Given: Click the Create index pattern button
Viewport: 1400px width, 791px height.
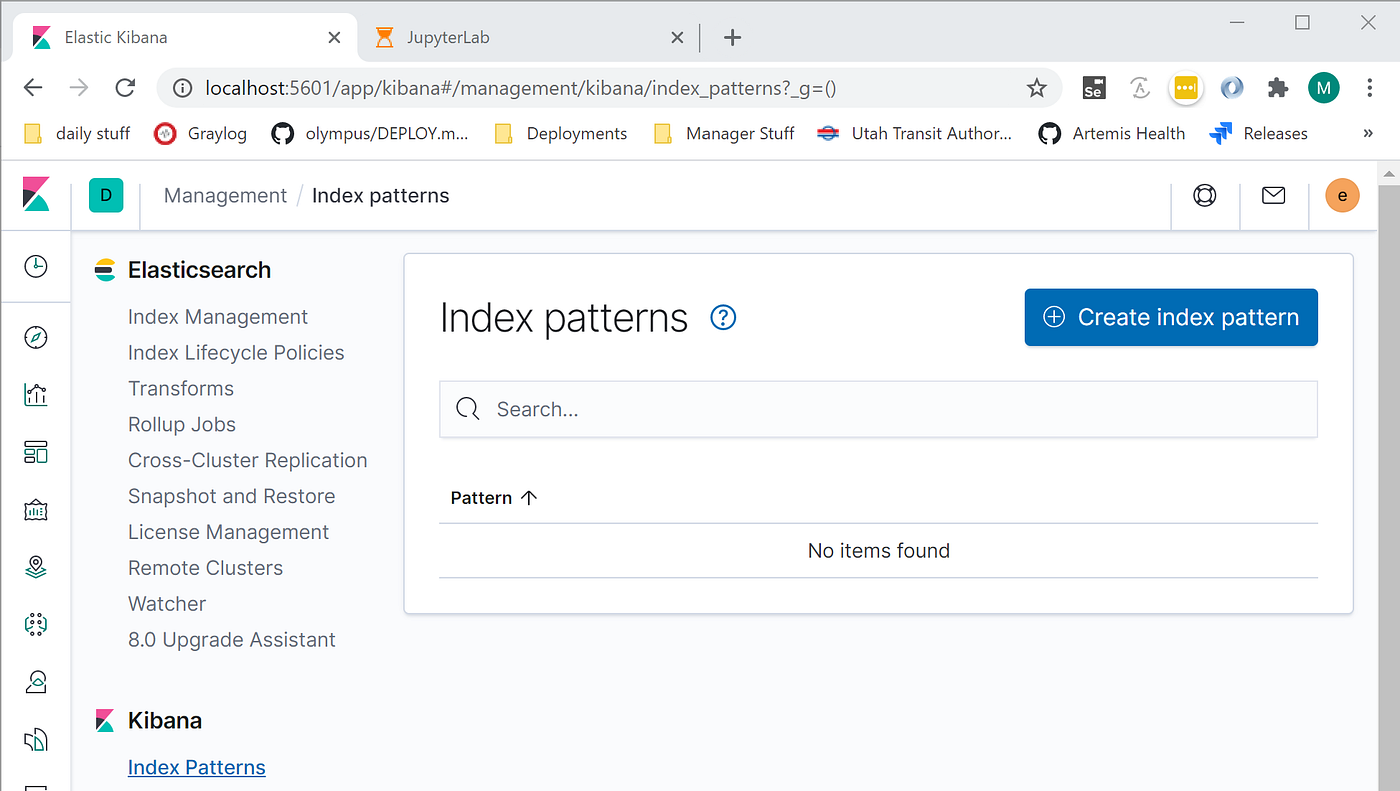Looking at the screenshot, I should pos(1171,318).
